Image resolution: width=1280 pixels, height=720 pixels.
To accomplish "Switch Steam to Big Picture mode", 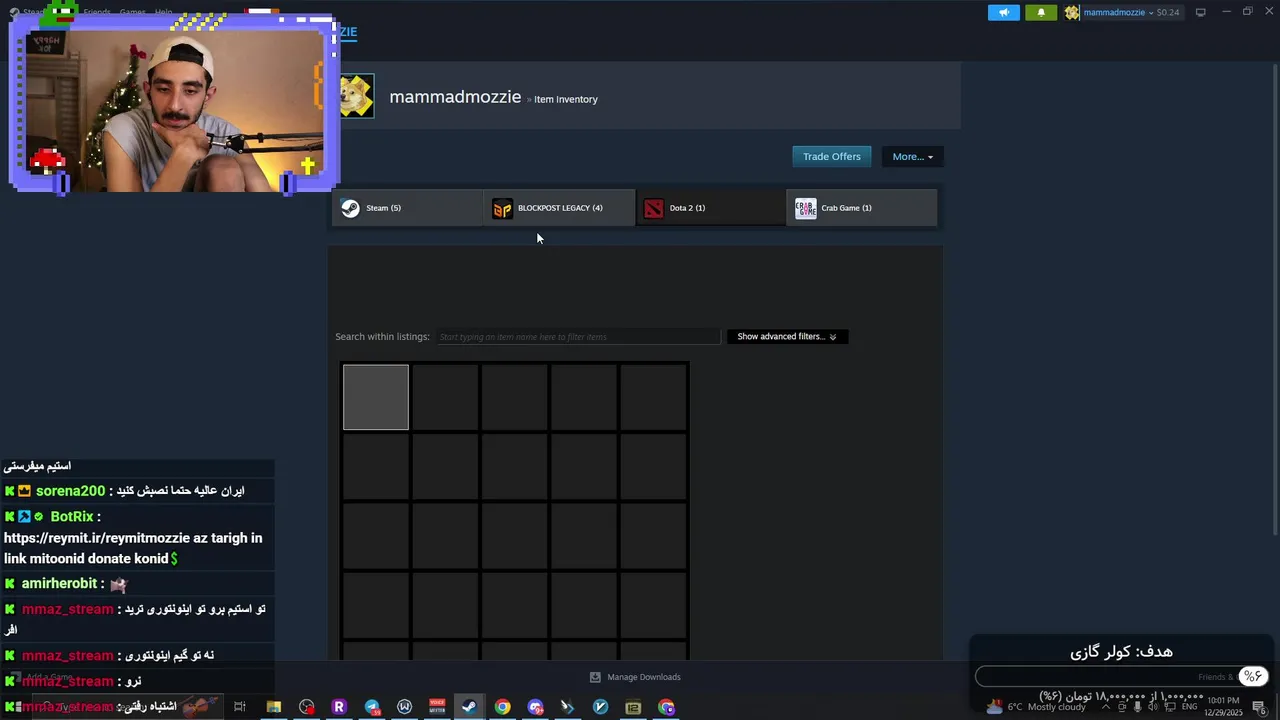I will click(x=1201, y=12).
